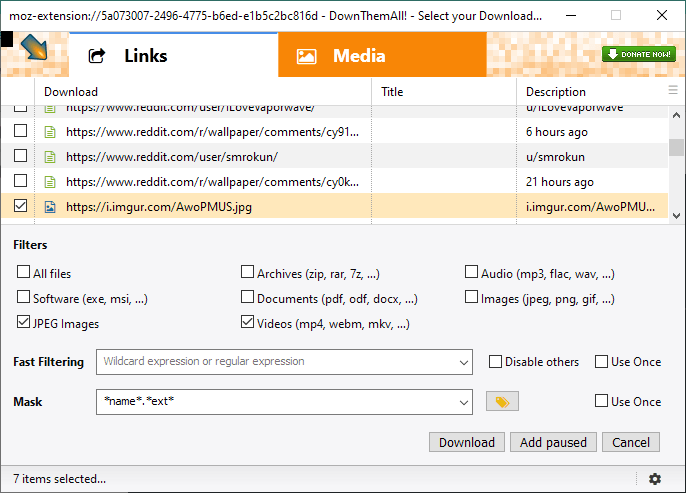
Task: Expand the Mask dropdown arrow
Action: 464,402
